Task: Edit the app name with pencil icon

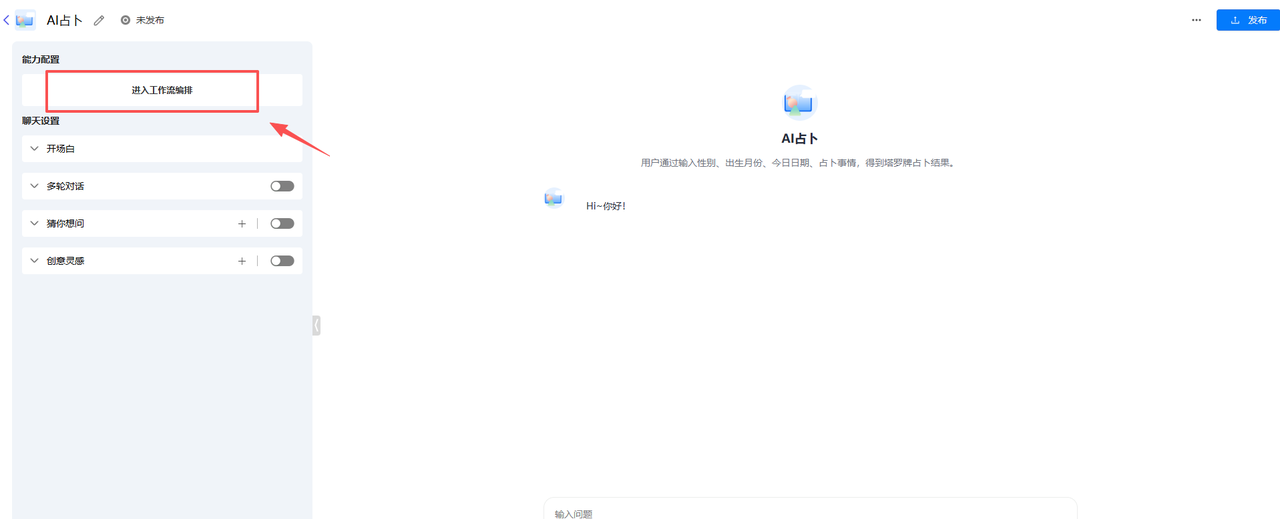Action: tap(99, 20)
